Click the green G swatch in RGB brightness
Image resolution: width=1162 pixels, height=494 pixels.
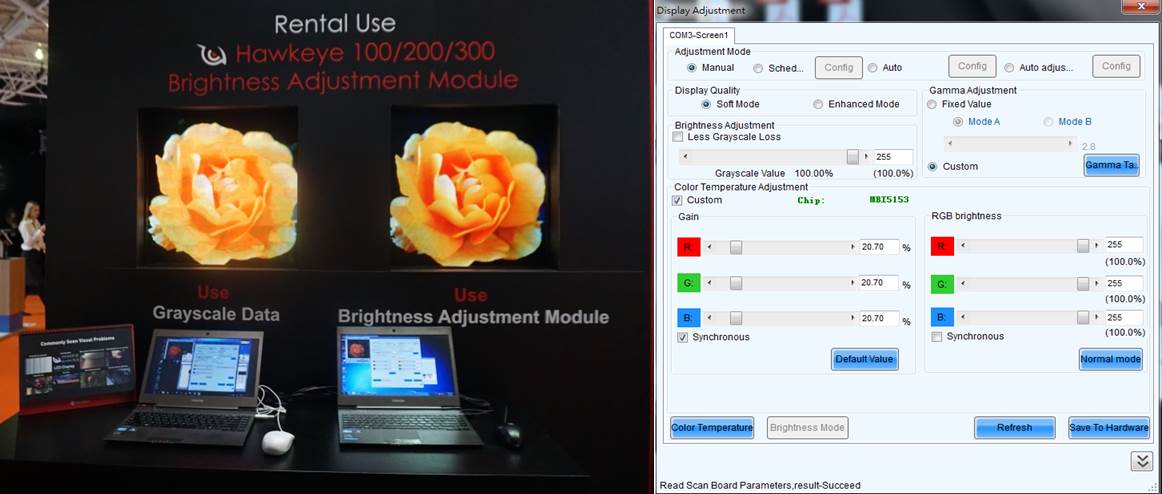[x=942, y=284]
